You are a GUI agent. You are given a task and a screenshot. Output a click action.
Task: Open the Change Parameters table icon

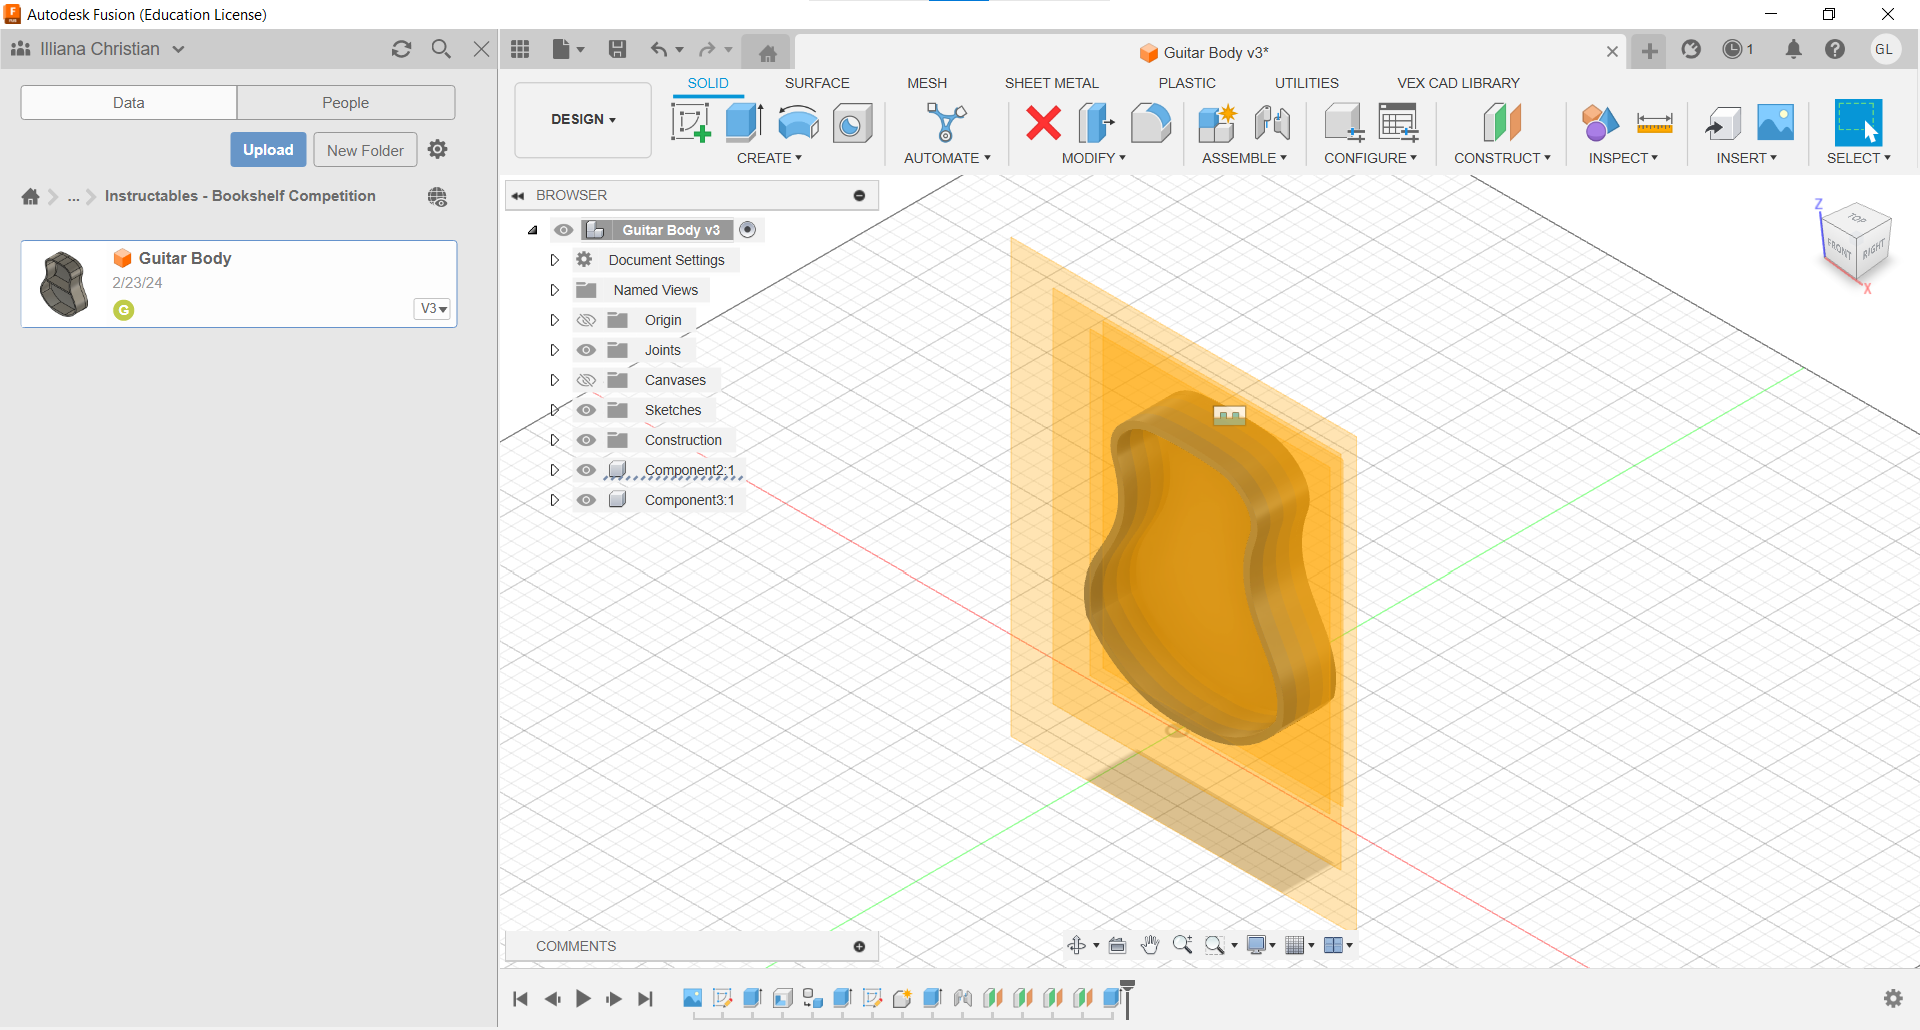tap(1398, 123)
